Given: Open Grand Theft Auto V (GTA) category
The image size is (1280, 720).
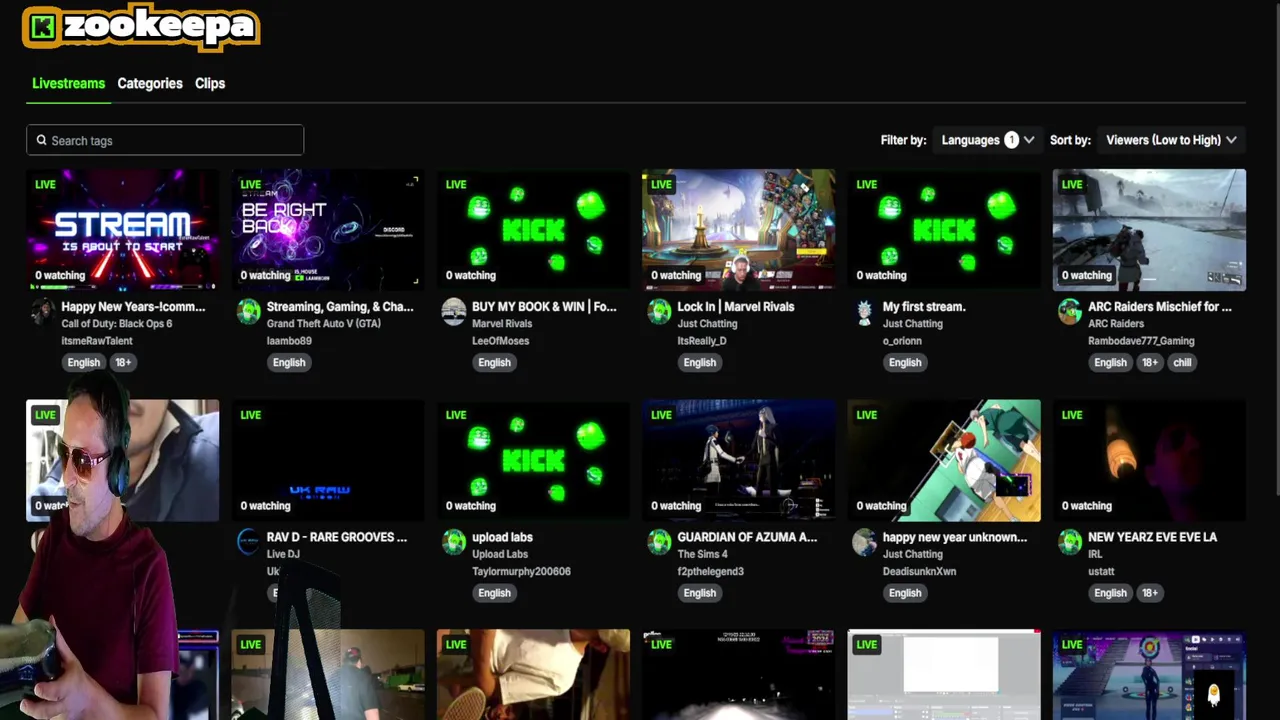Looking at the screenshot, I should pos(323,324).
